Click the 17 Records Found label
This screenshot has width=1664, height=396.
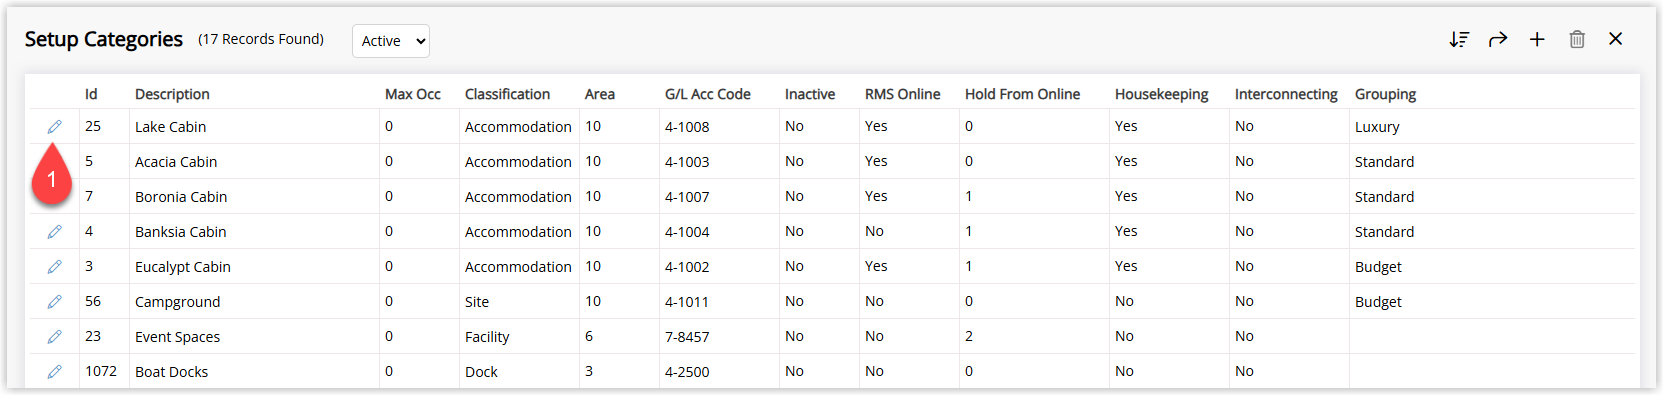pos(261,39)
